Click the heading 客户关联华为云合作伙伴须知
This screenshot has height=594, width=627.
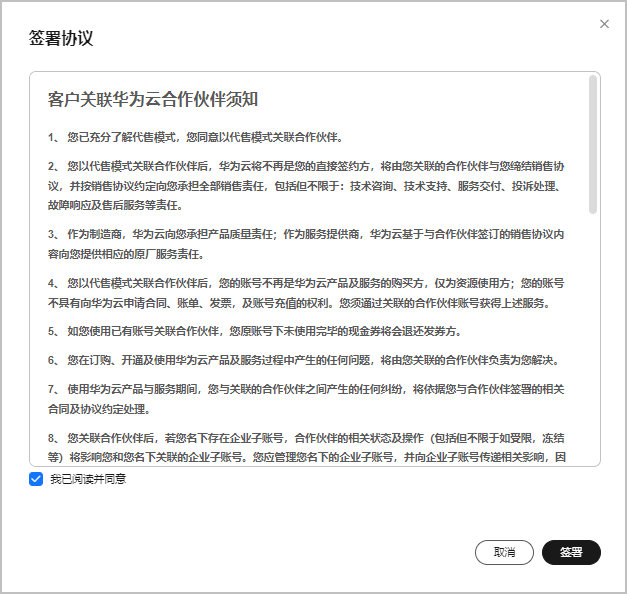pos(153,100)
